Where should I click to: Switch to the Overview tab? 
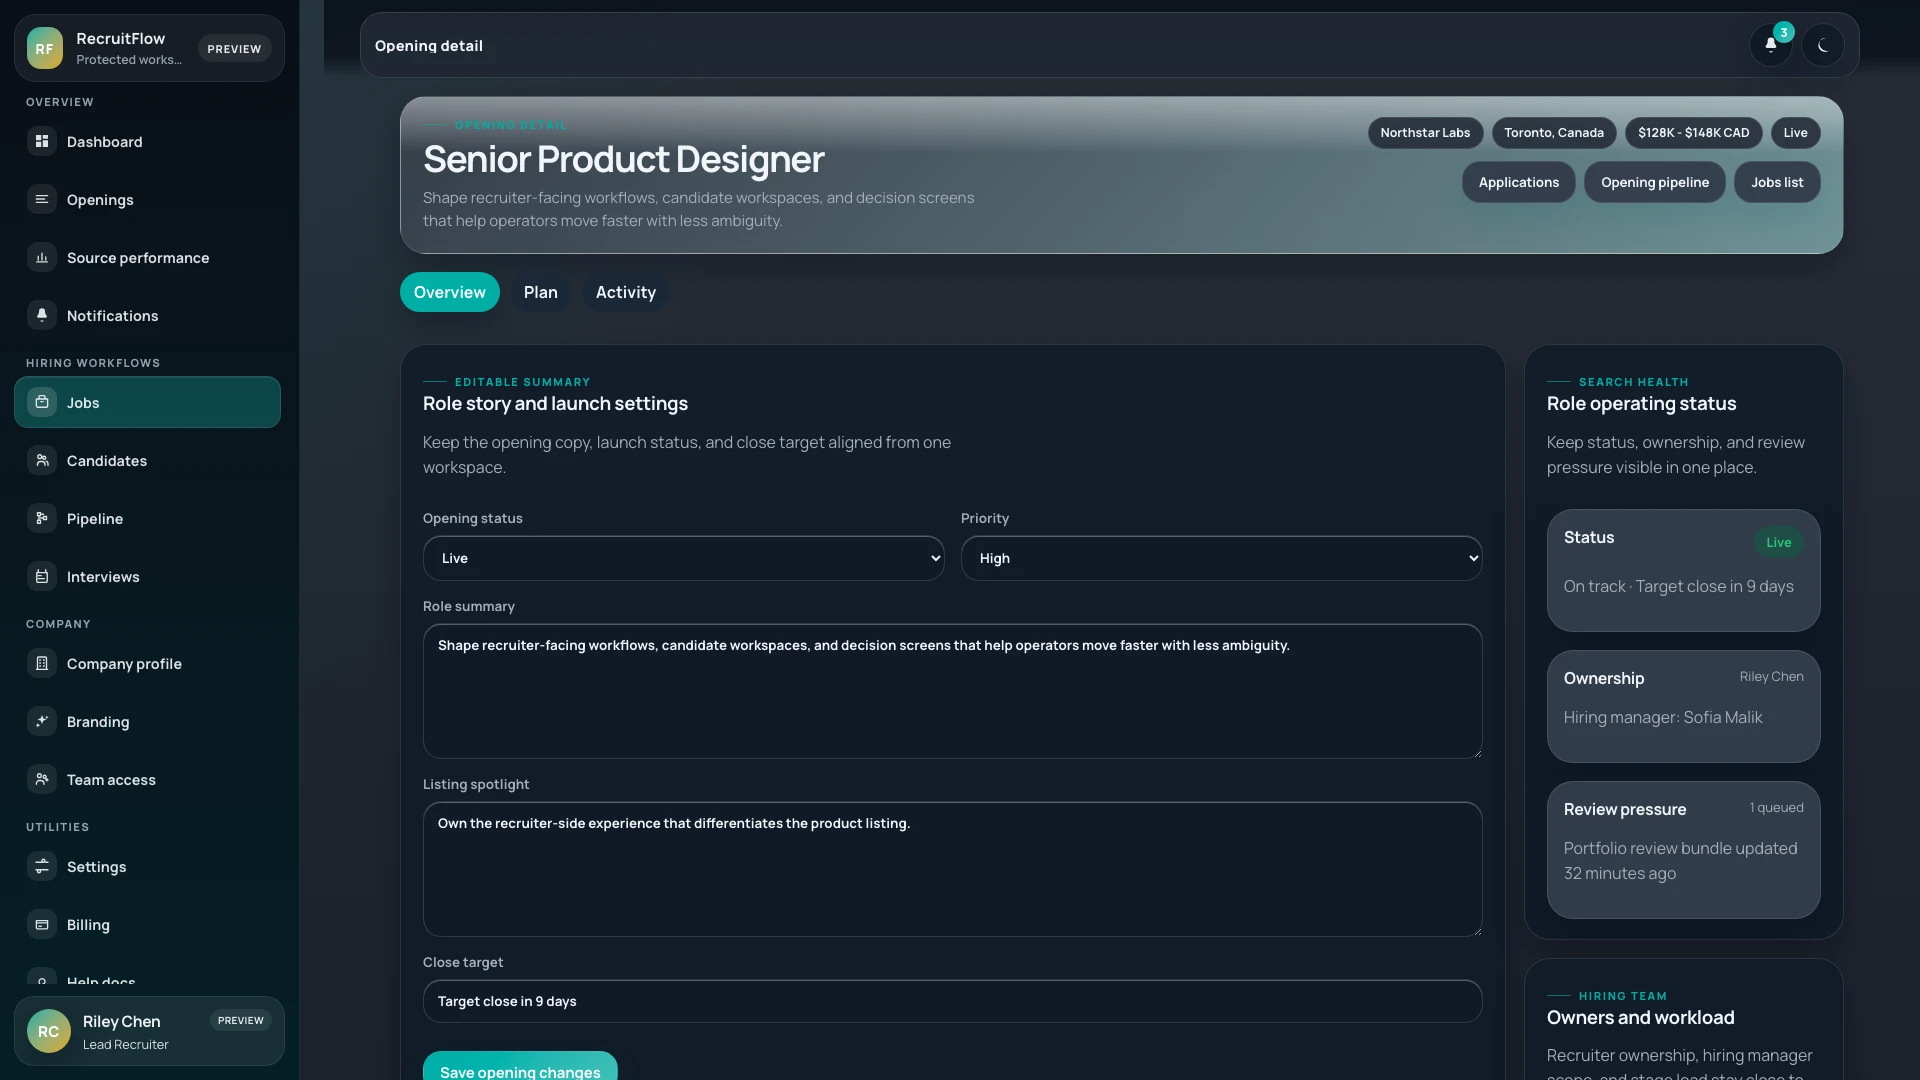450,292
